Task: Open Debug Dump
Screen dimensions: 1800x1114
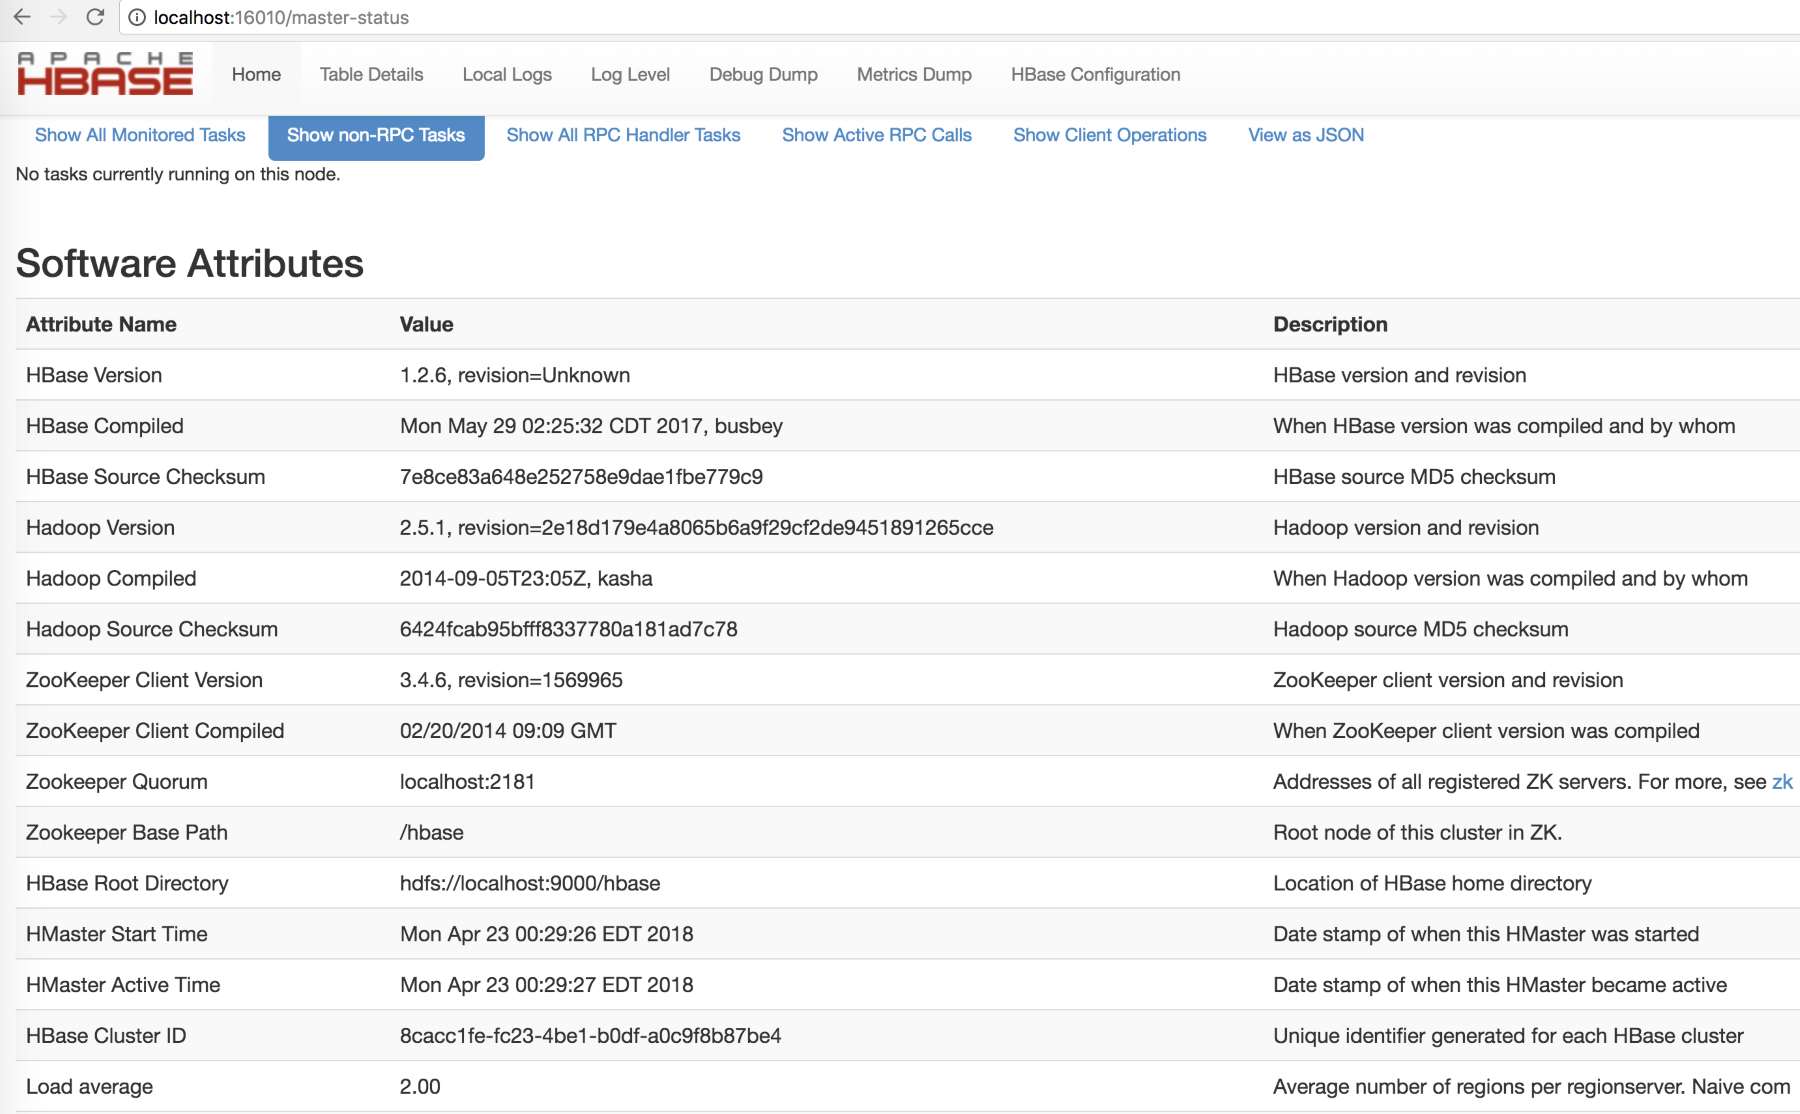Action: (x=763, y=74)
